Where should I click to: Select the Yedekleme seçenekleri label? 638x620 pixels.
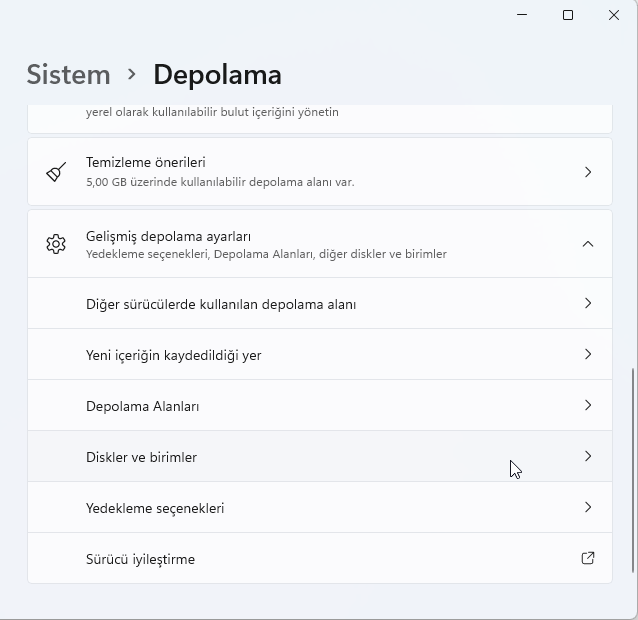coord(155,508)
